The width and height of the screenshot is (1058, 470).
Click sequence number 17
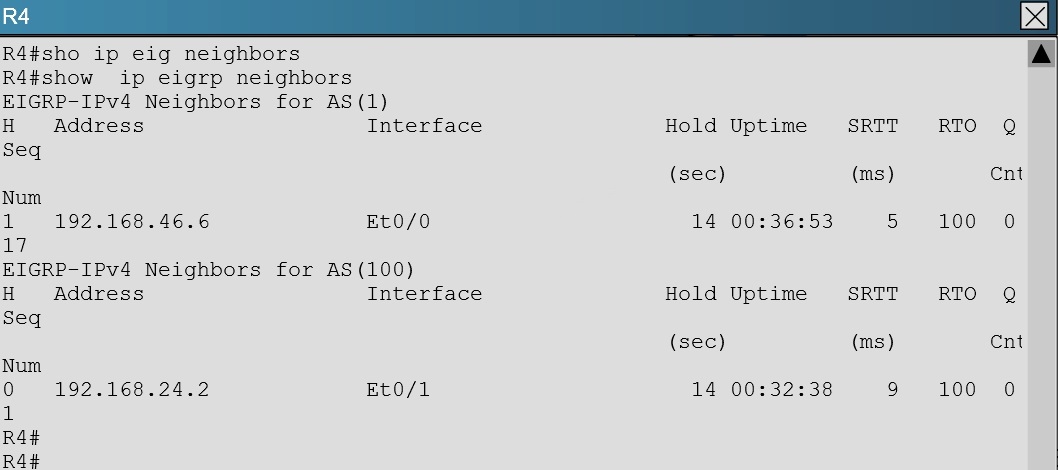[x=14, y=245]
